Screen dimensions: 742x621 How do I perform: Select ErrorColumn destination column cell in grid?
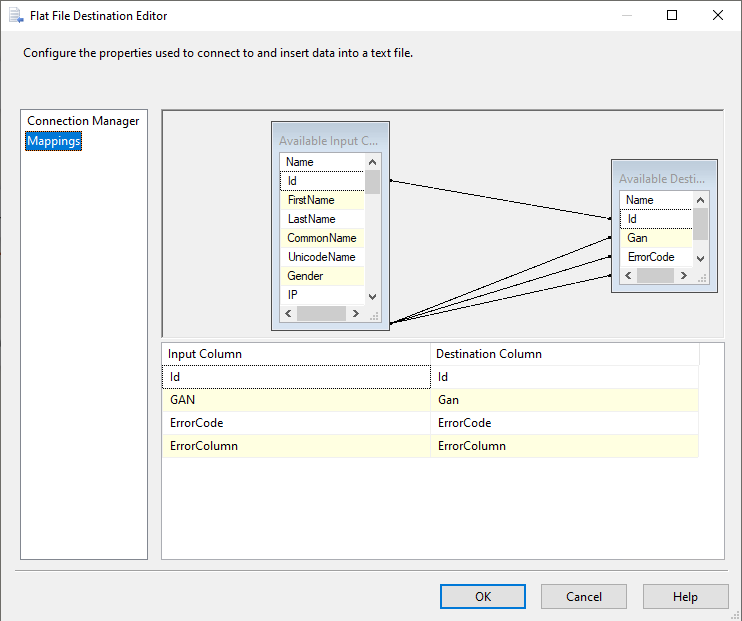tap(564, 446)
